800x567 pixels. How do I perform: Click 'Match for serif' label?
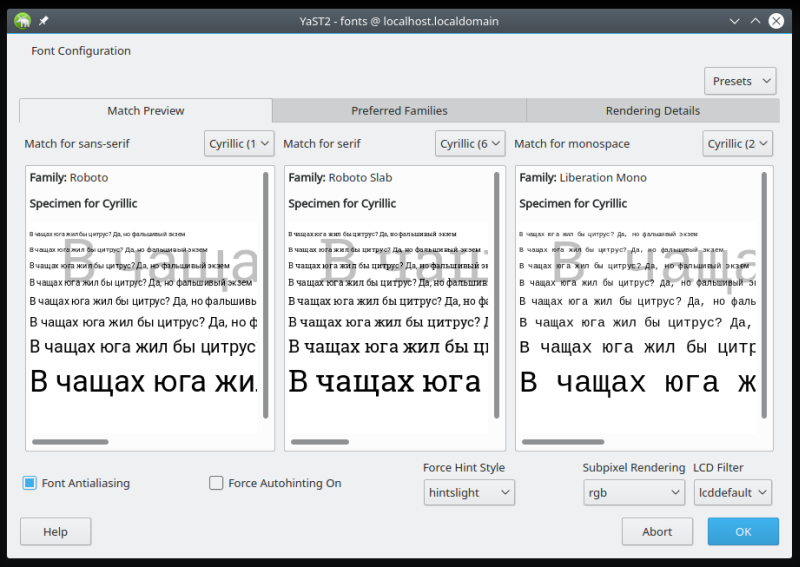[x=322, y=144]
